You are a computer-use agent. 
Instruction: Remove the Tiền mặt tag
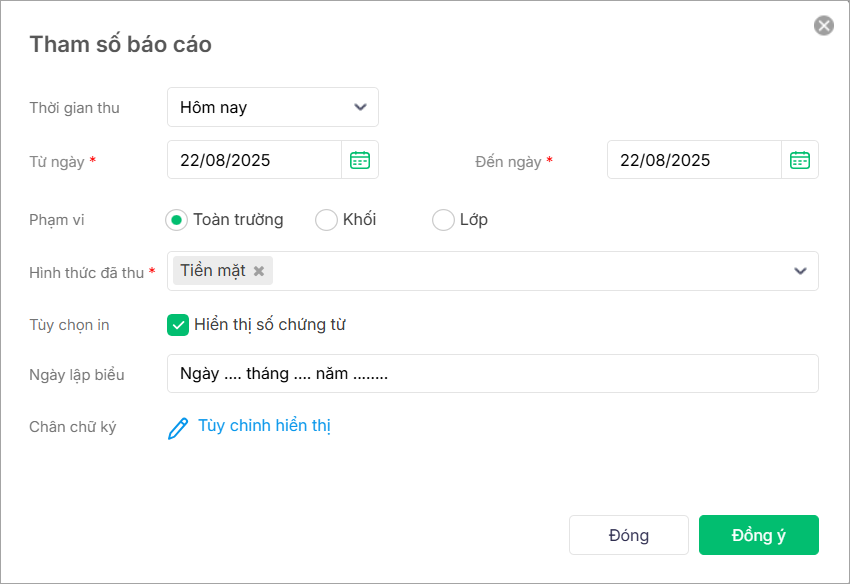(259, 271)
